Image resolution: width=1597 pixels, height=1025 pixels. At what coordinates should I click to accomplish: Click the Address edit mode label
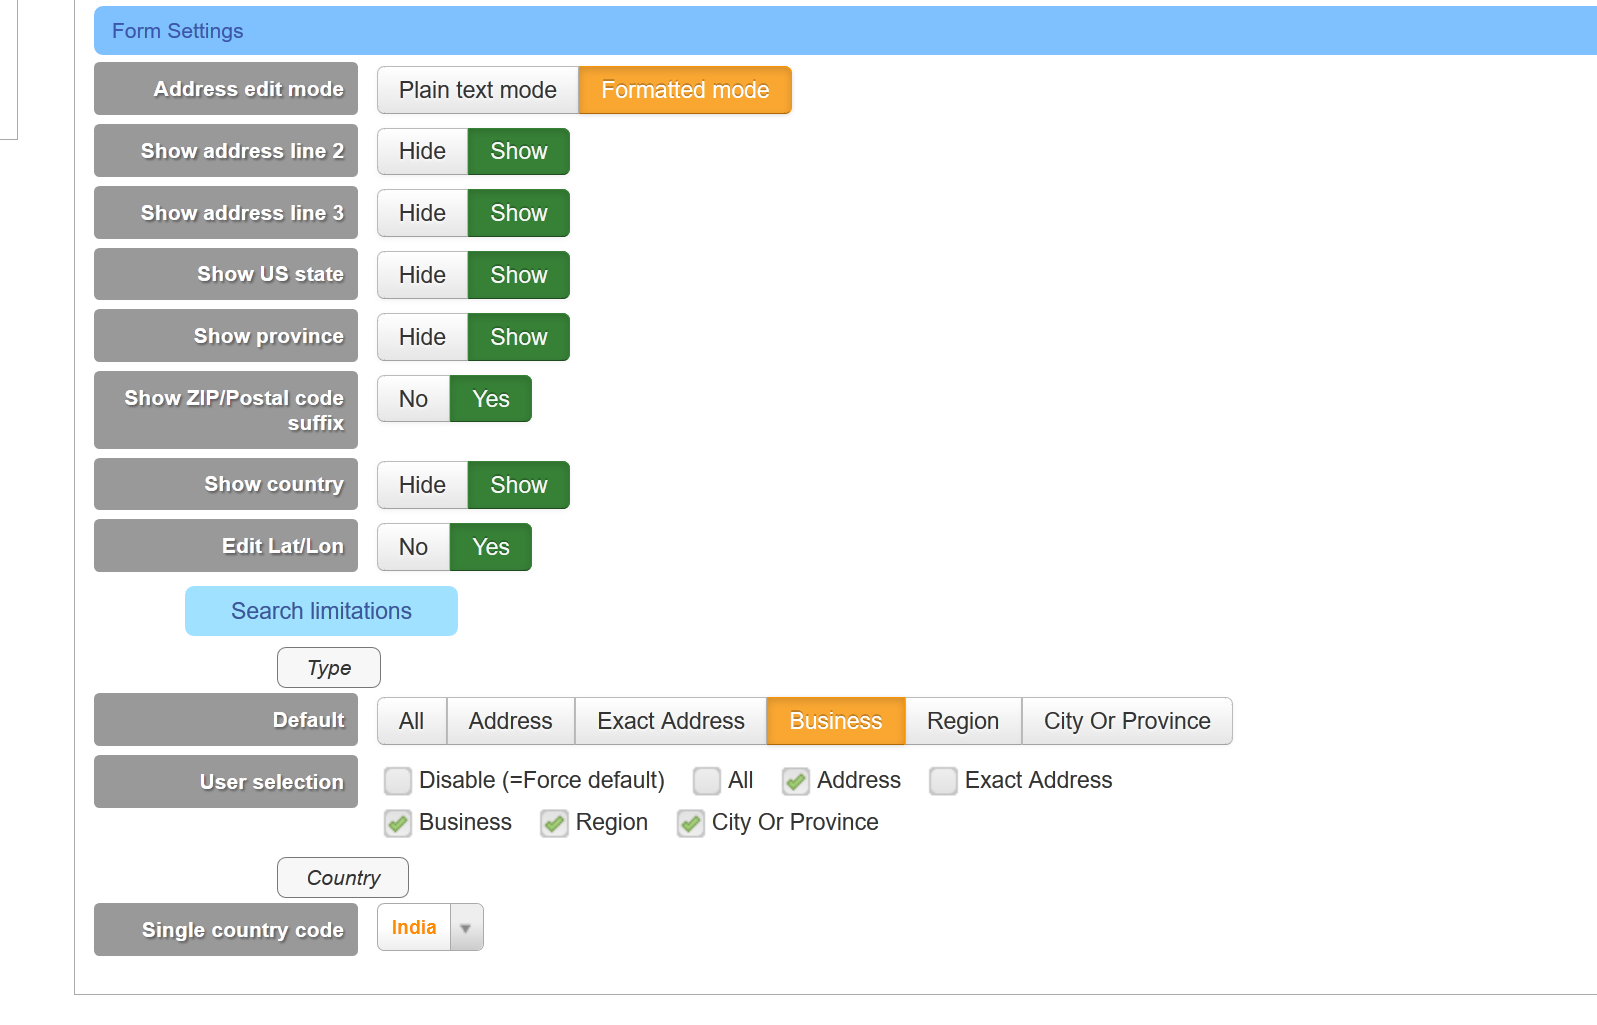(x=226, y=89)
